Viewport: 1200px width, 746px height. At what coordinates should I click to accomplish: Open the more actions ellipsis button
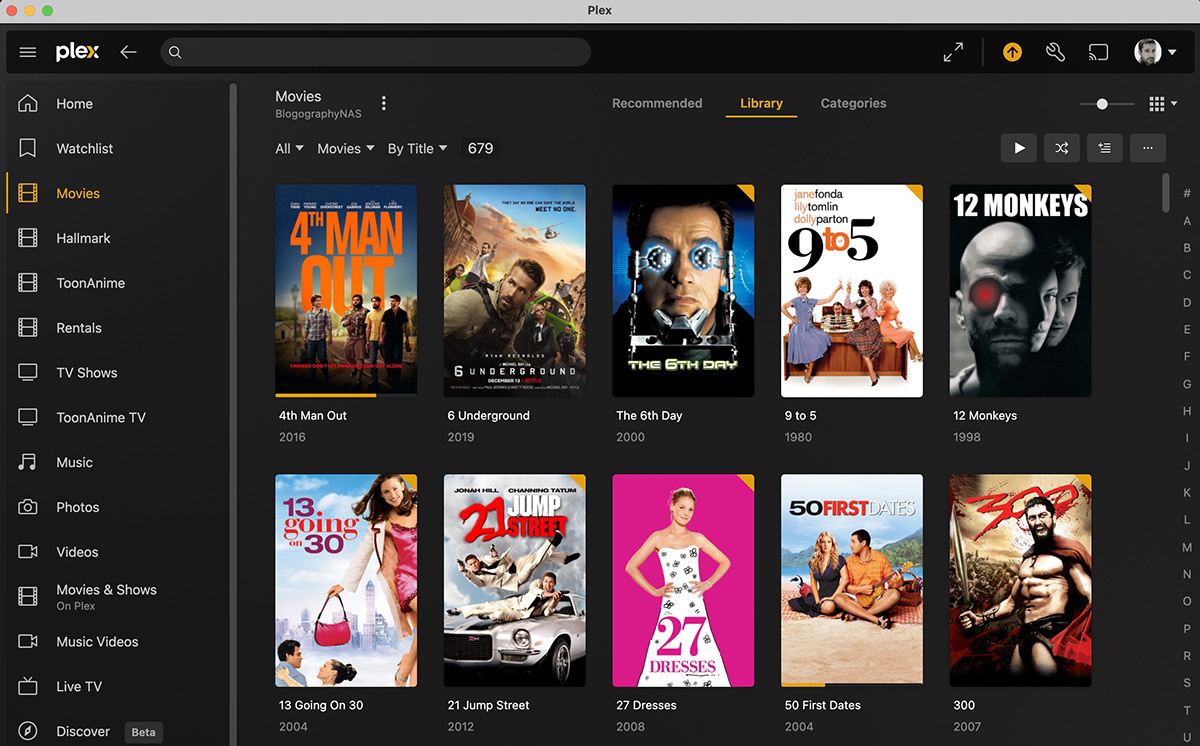point(1148,148)
